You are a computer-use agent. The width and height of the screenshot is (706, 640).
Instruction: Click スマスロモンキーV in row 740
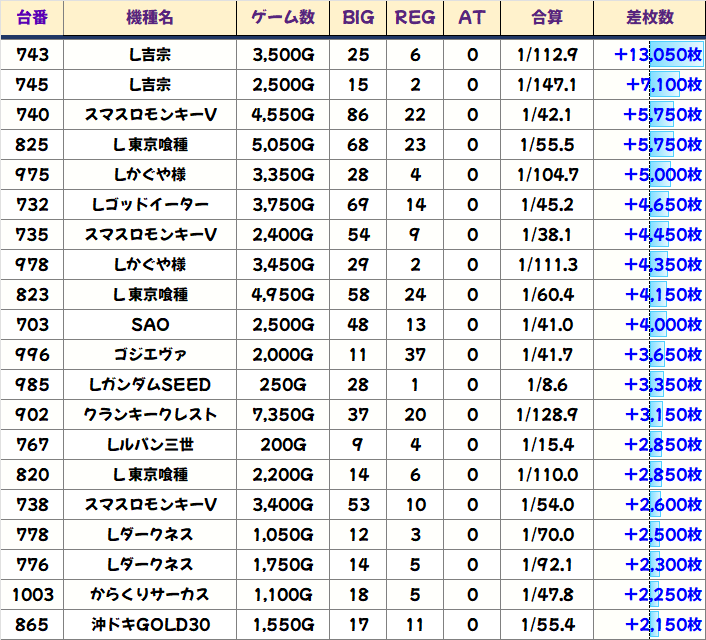(x=150, y=115)
